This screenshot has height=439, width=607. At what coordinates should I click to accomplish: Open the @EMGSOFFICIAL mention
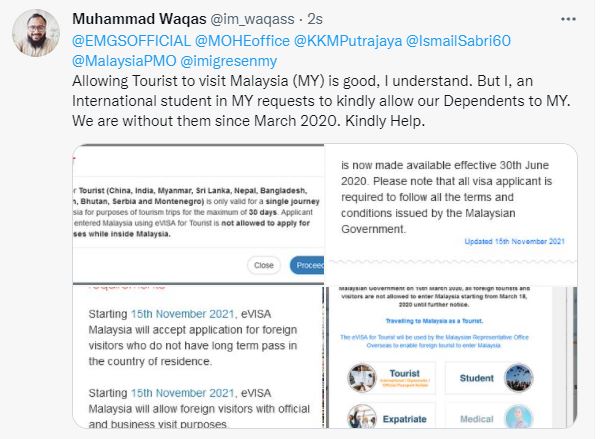(x=131, y=41)
